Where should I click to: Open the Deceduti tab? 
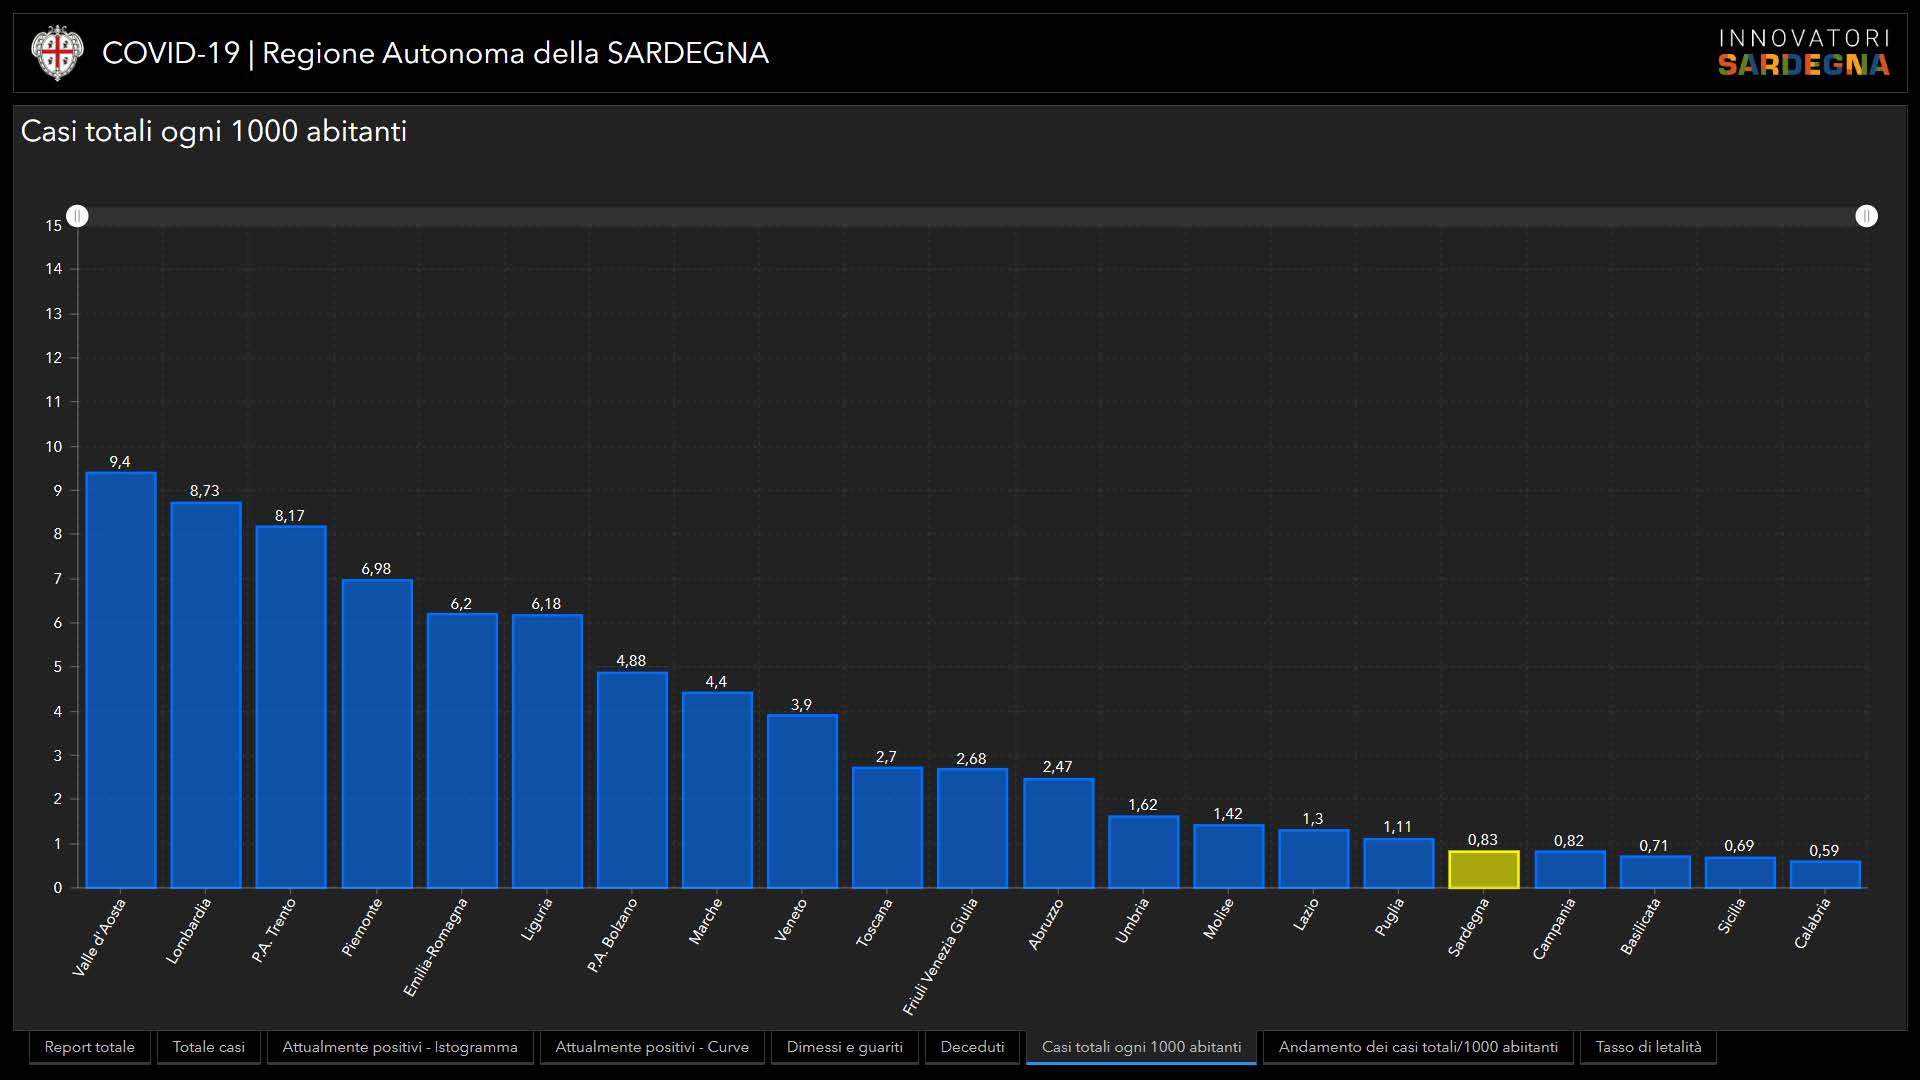(x=972, y=1047)
